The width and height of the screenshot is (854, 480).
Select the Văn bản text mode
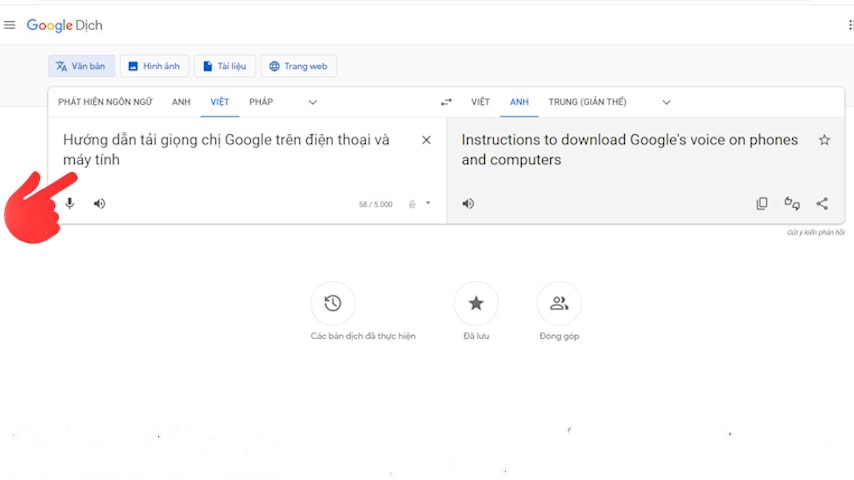(81, 66)
